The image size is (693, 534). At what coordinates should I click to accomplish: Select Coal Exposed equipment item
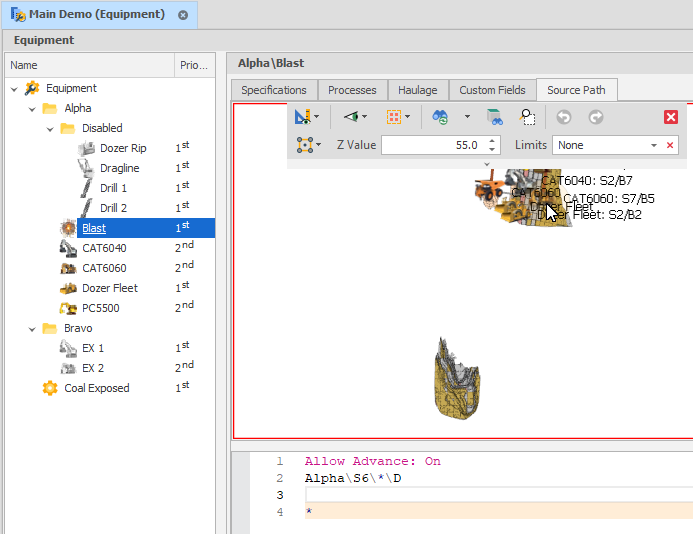[x=96, y=388]
